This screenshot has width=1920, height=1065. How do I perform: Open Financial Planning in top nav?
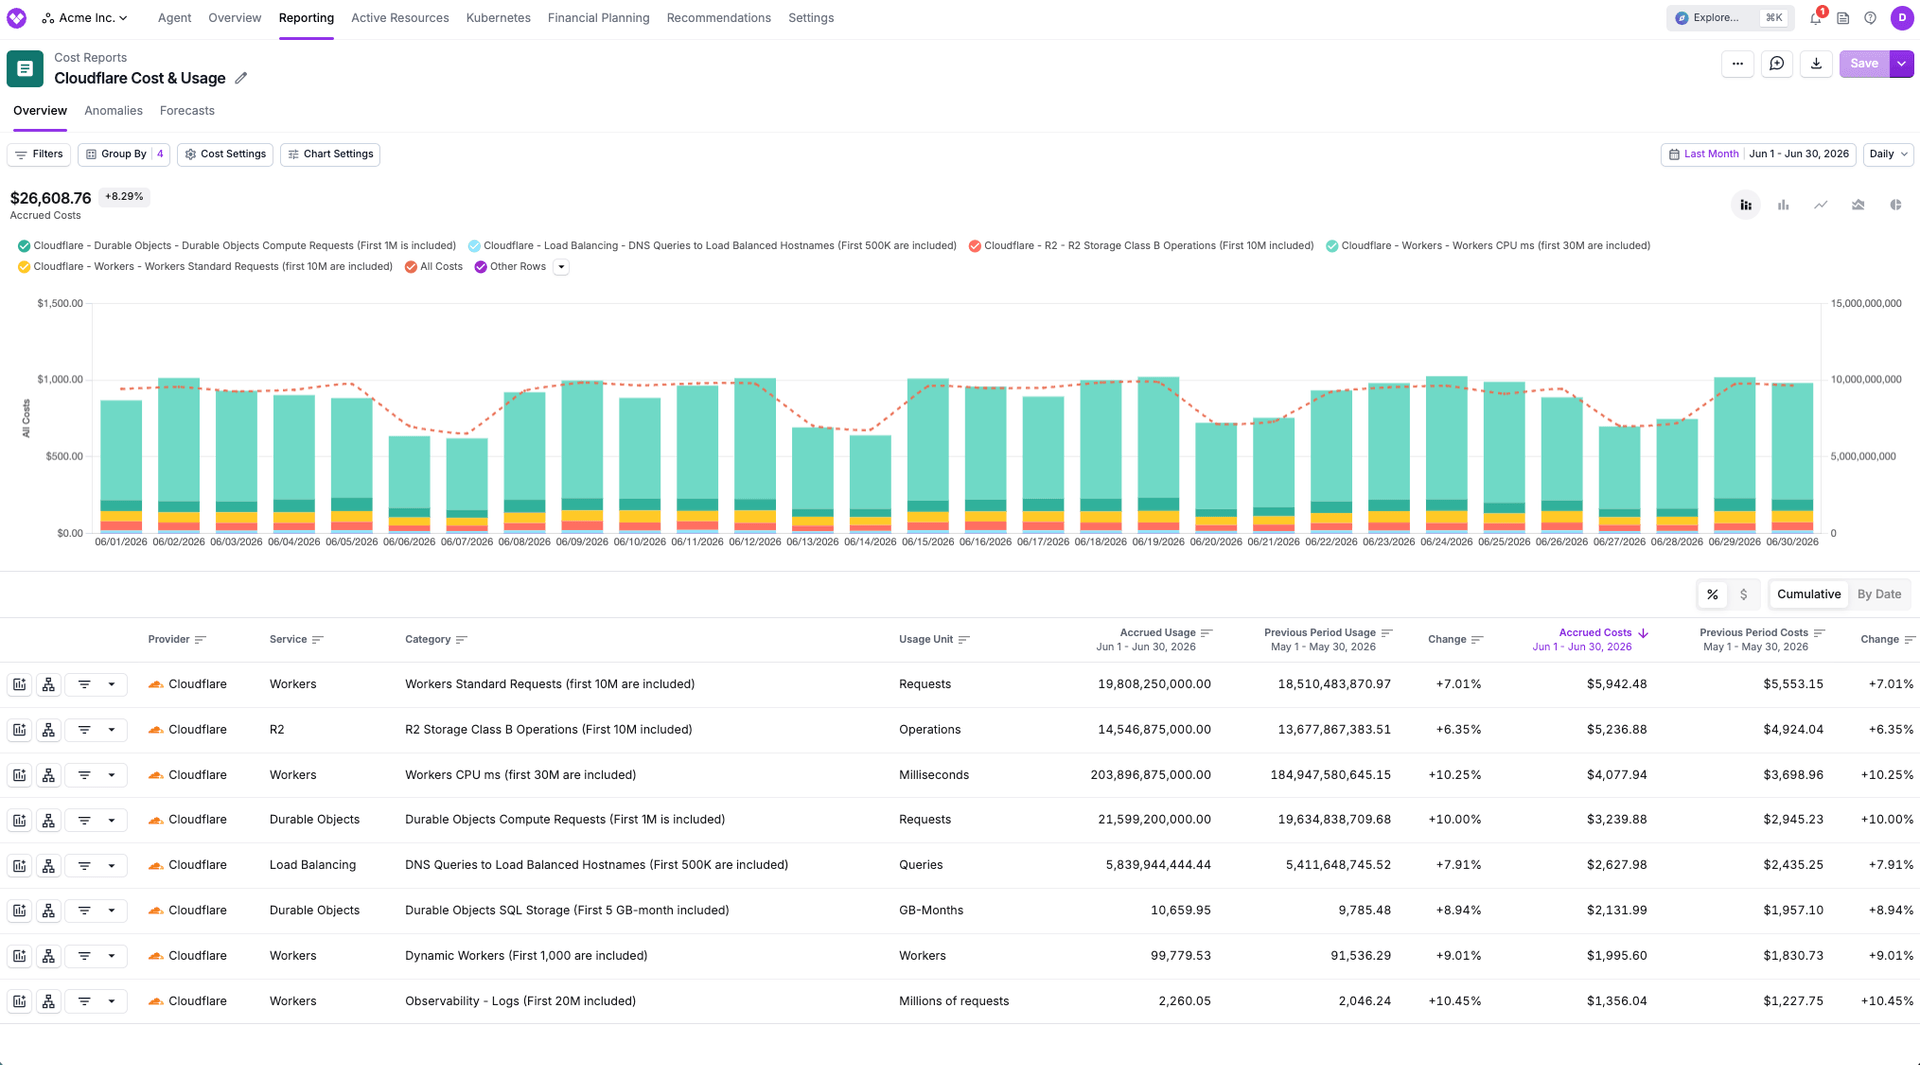tap(598, 18)
